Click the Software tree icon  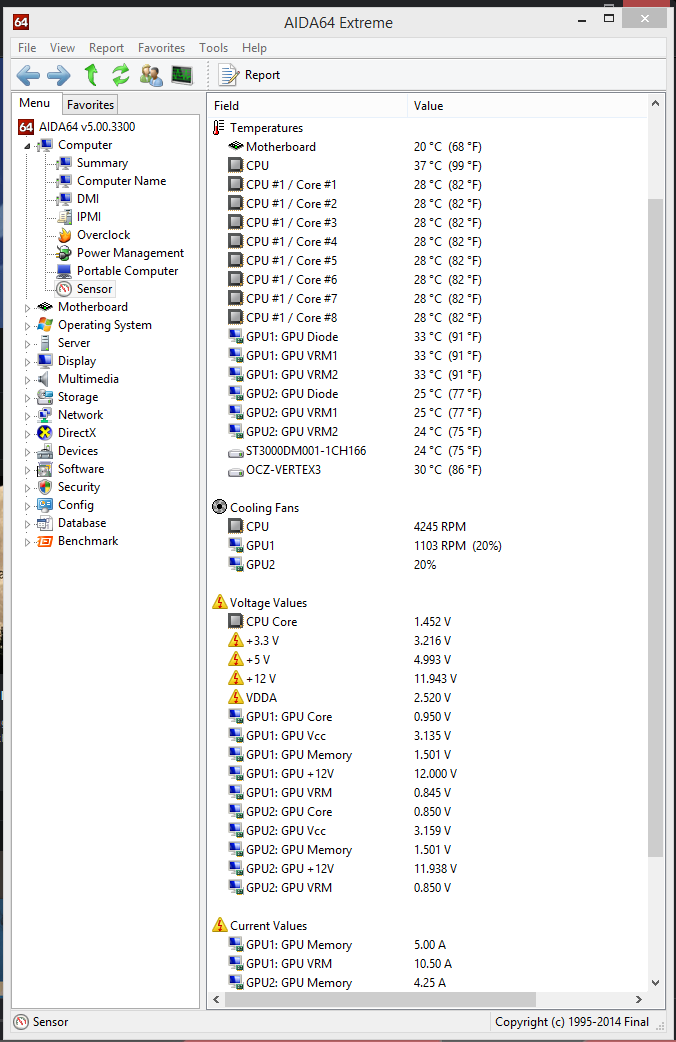pos(45,469)
